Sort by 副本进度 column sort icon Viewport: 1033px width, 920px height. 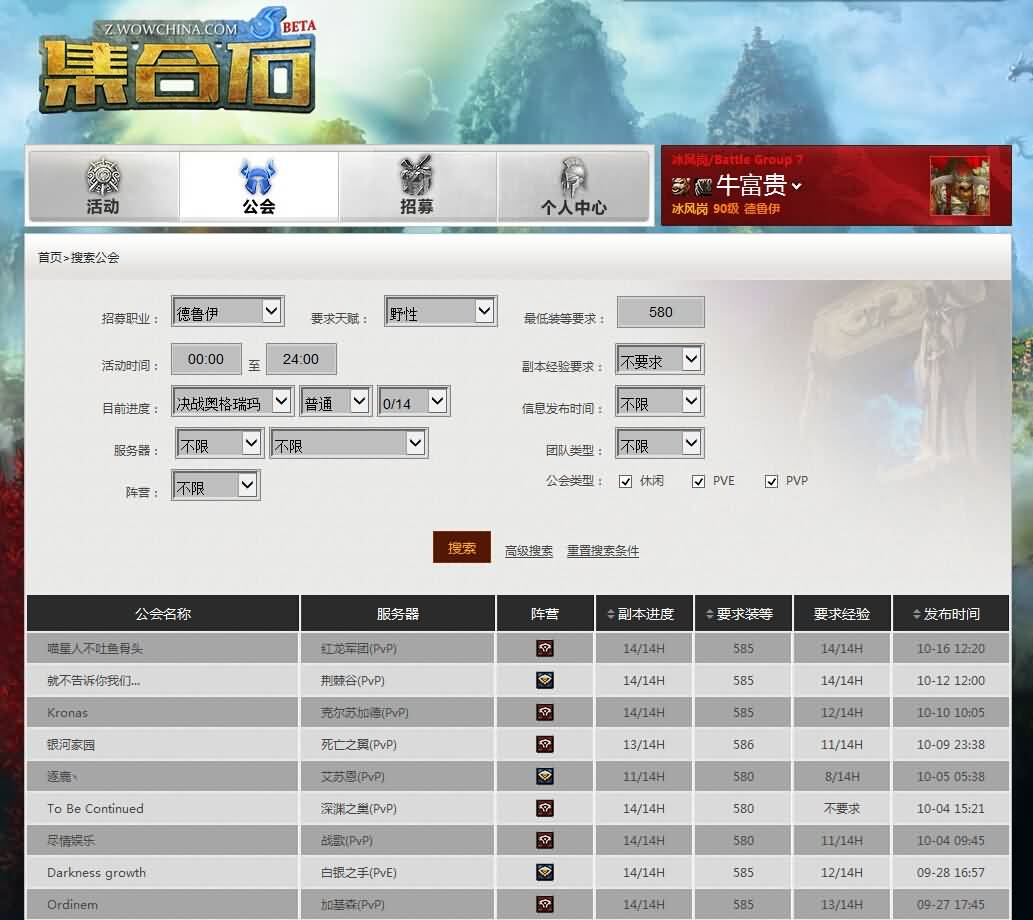tap(611, 614)
